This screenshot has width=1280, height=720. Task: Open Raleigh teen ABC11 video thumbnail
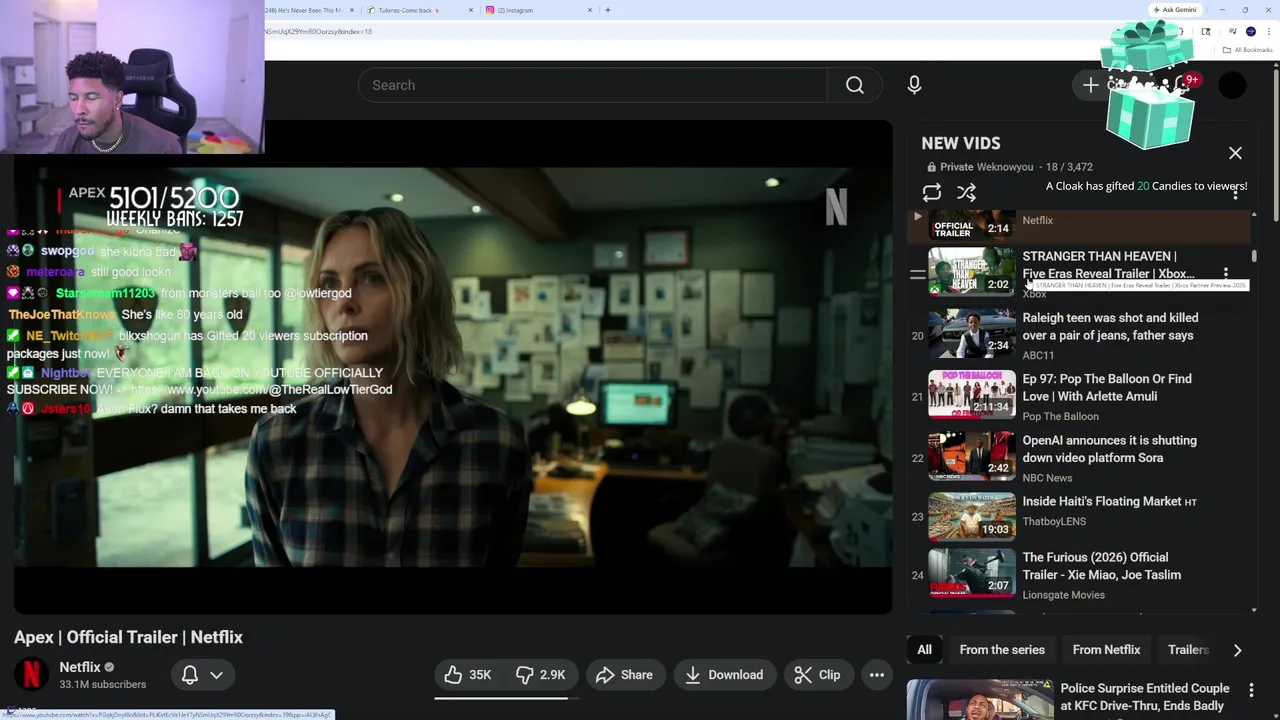pyautogui.click(x=971, y=334)
